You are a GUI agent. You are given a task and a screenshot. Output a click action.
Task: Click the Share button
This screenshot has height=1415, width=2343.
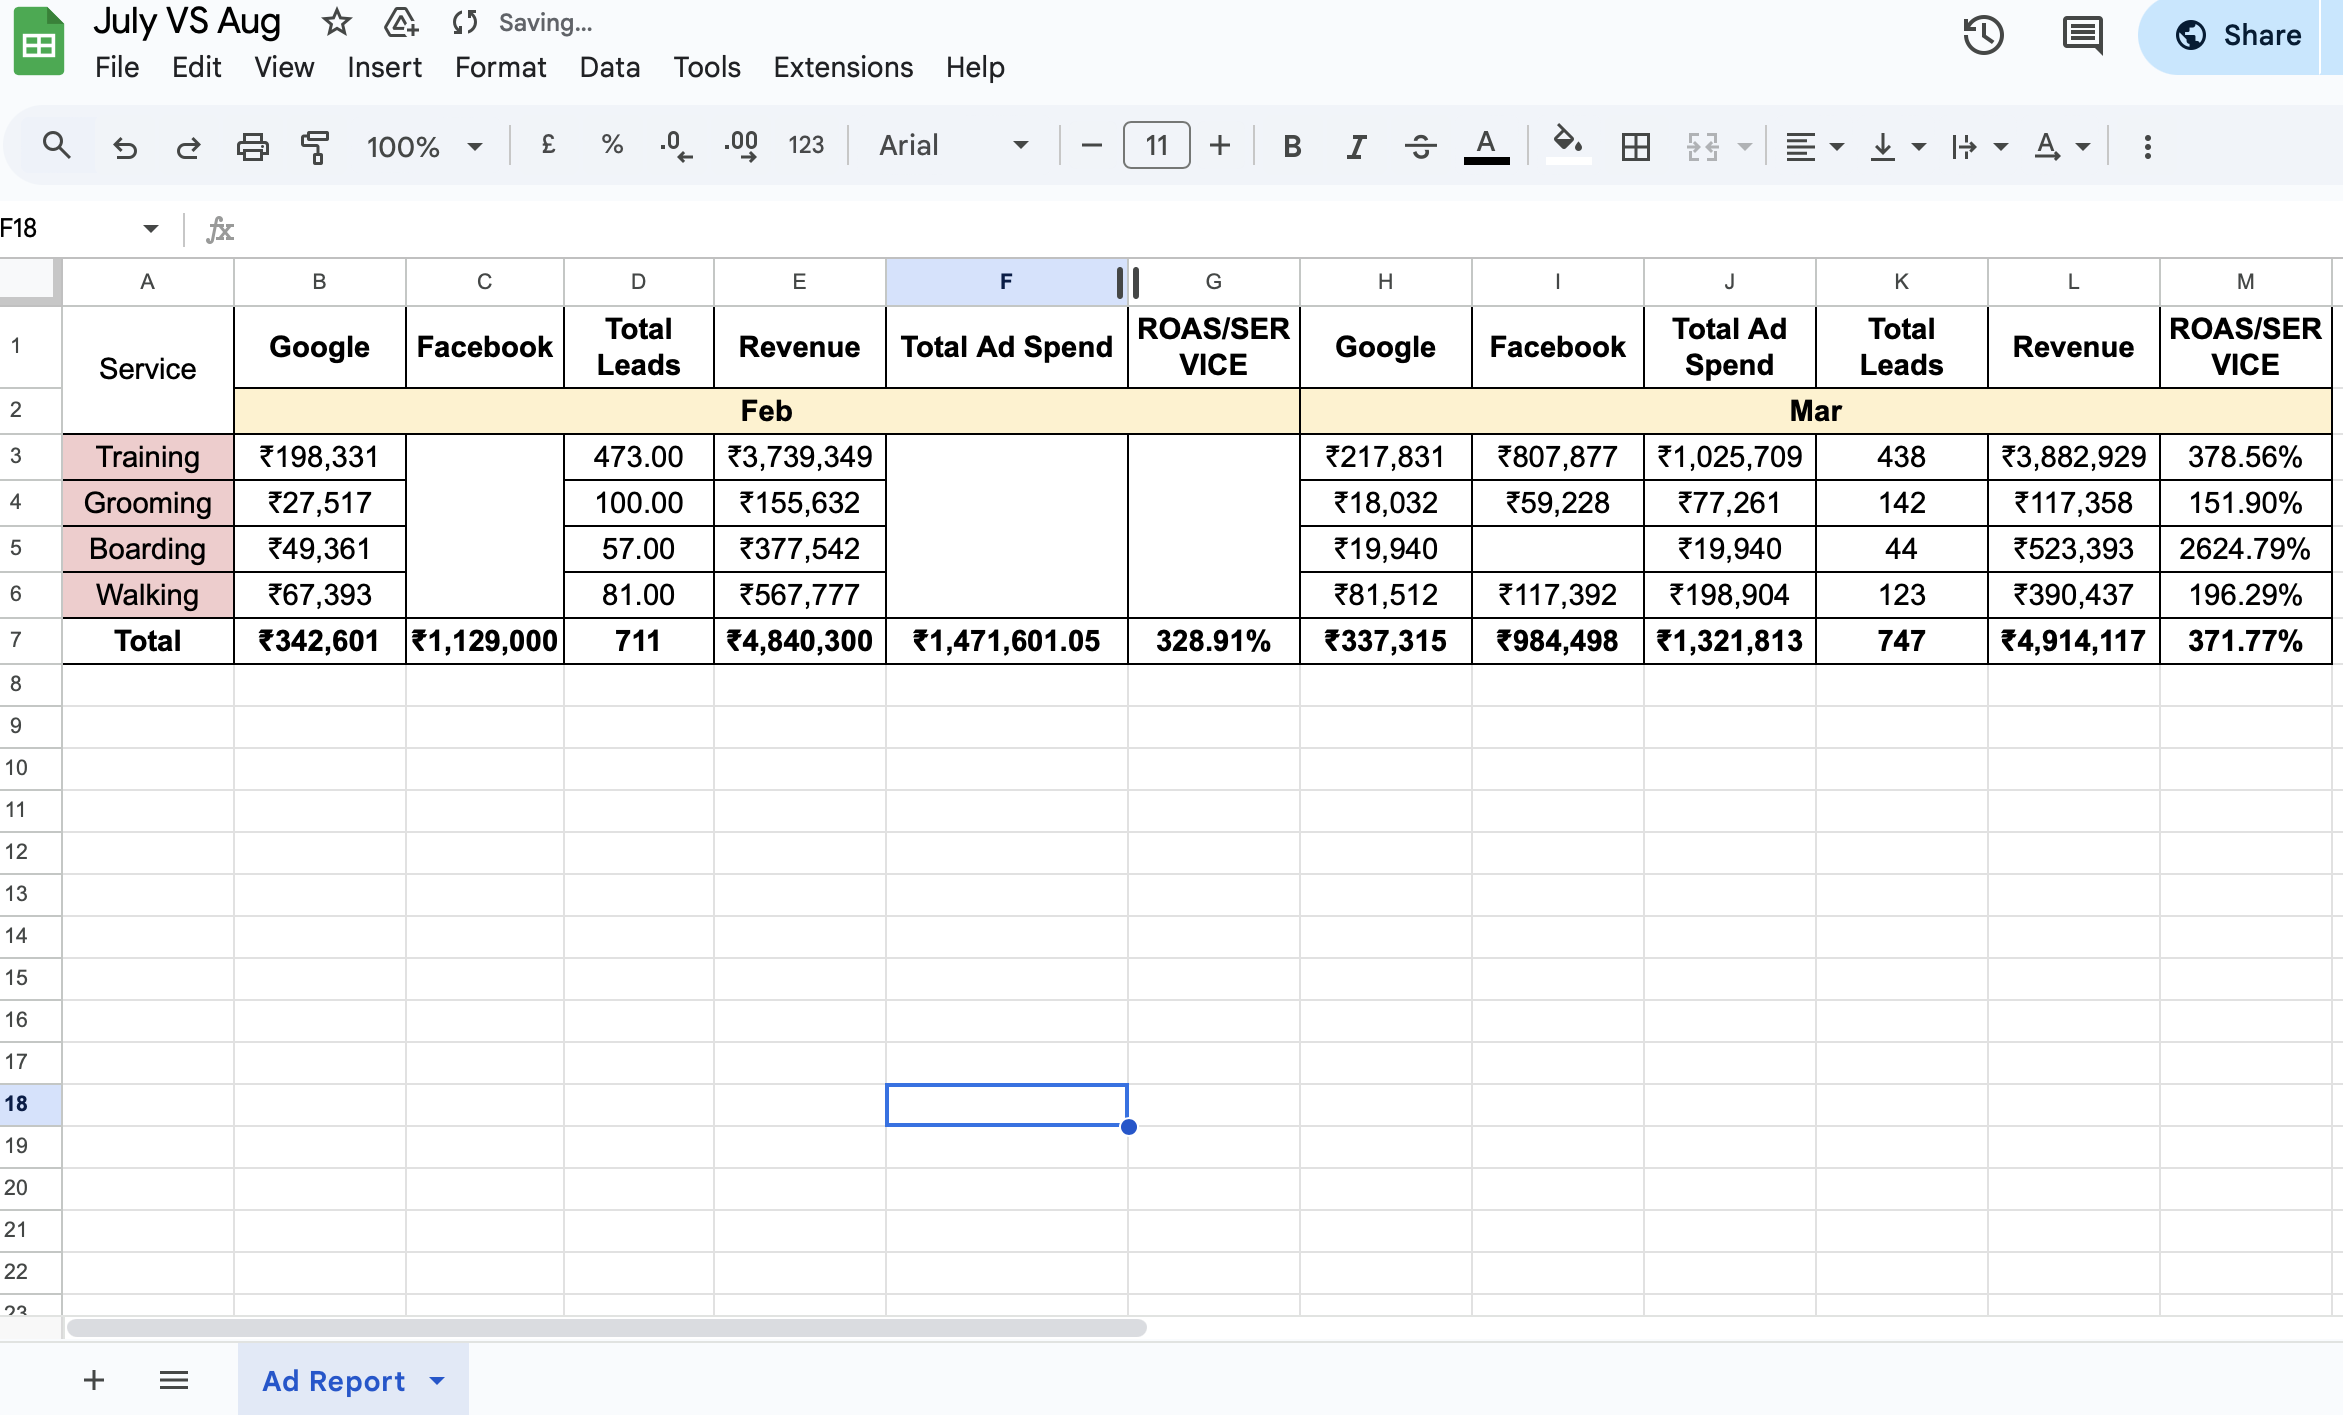point(2239,36)
